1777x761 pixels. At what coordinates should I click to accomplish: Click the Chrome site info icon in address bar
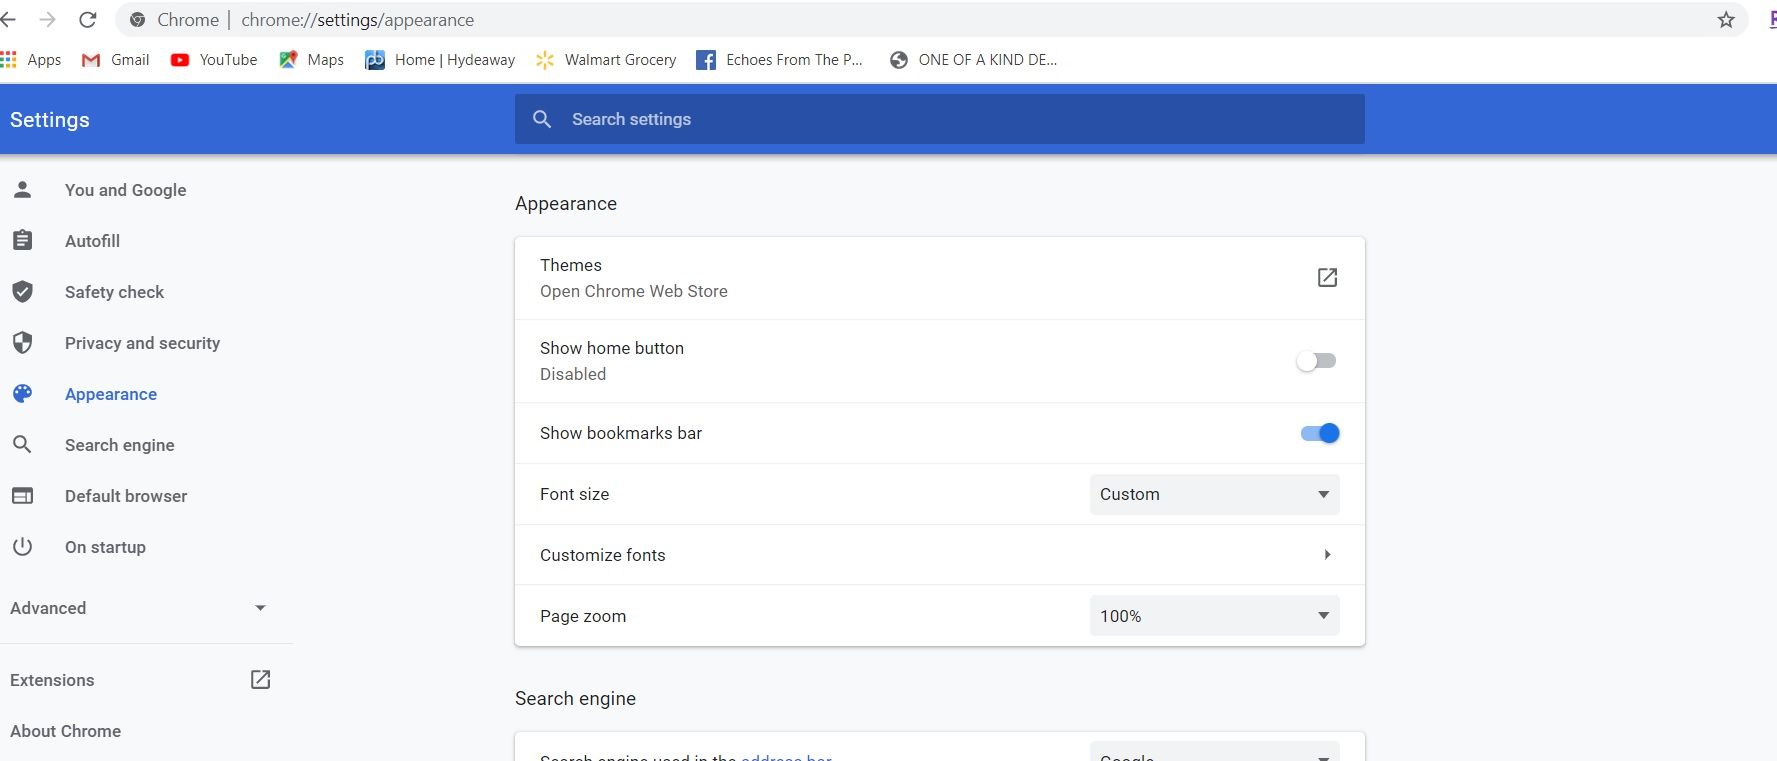click(138, 20)
